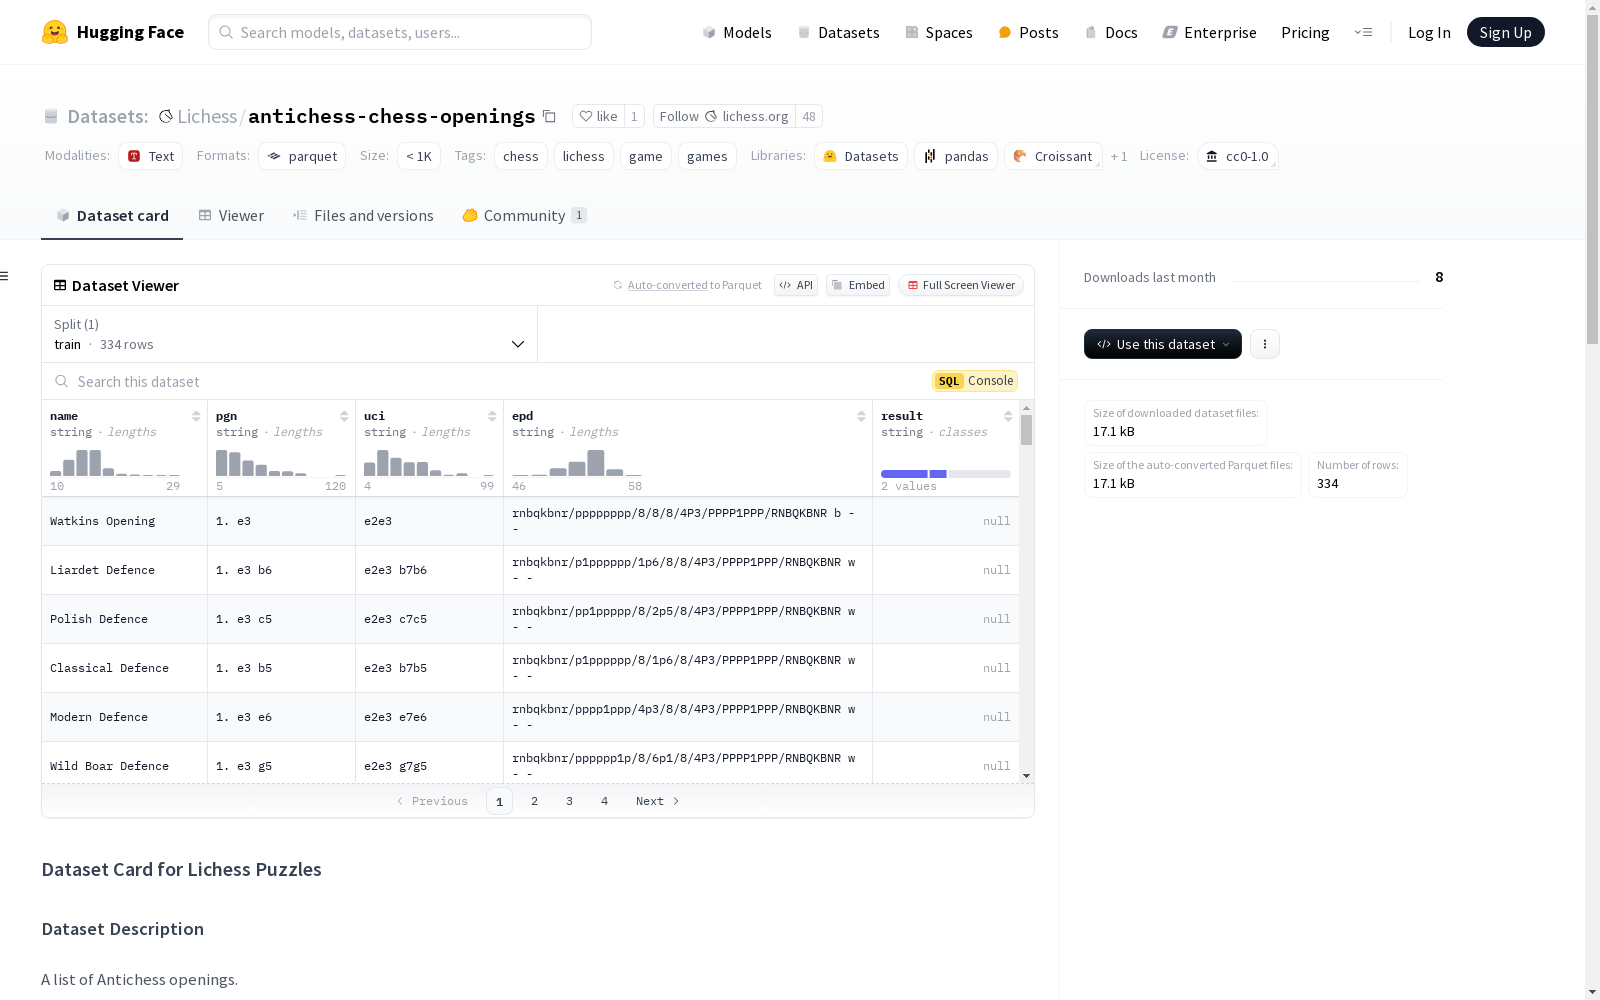Open Full Screen Viewer
Image resolution: width=1600 pixels, height=1000 pixels.
[x=961, y=285]
